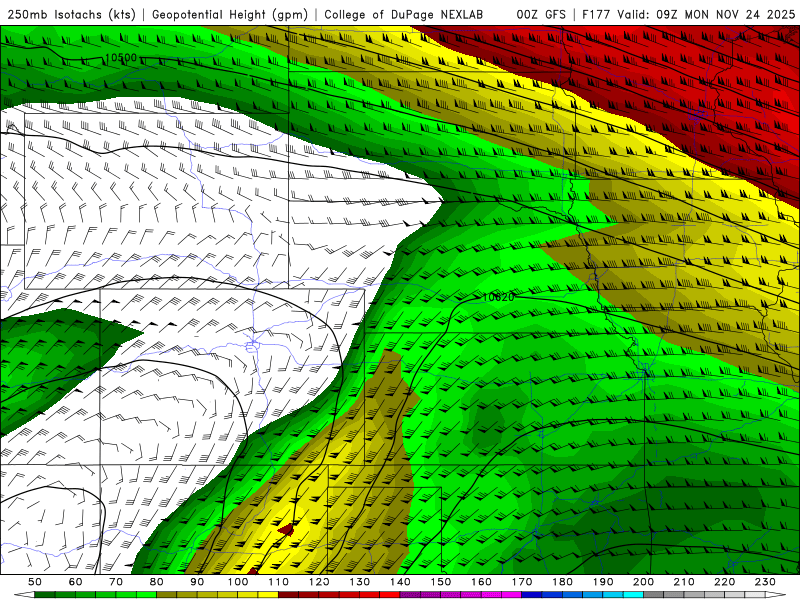The width and height of the screenshot is (800, 600).
Task: Click the 60 label on the color bar
Action: [76, 582]
